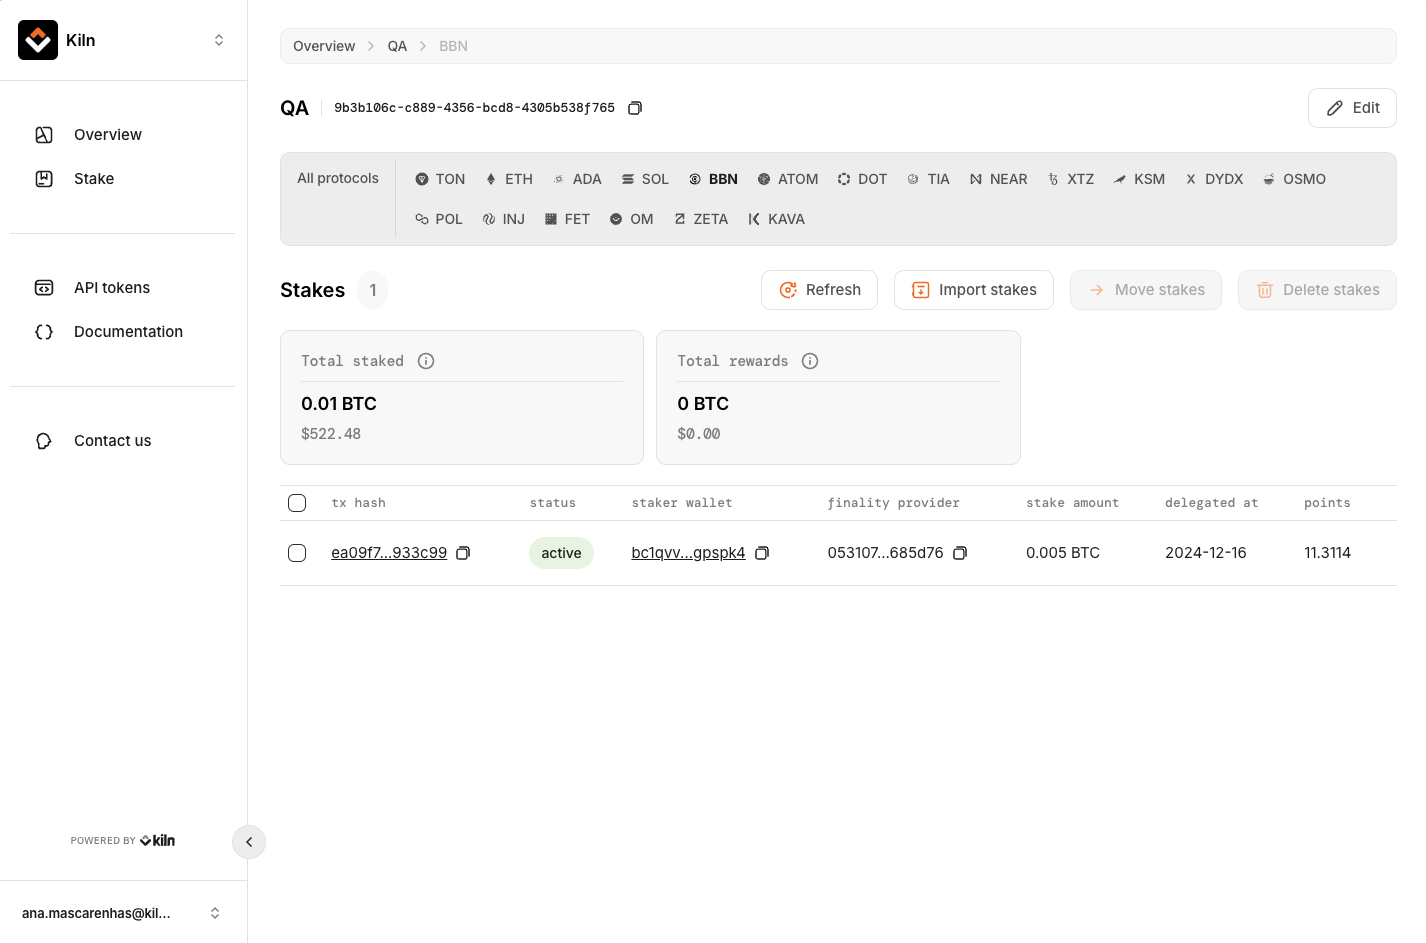Show Total rewards info tooltip icon
The image size is (1426, 943).
coord(810,361)
